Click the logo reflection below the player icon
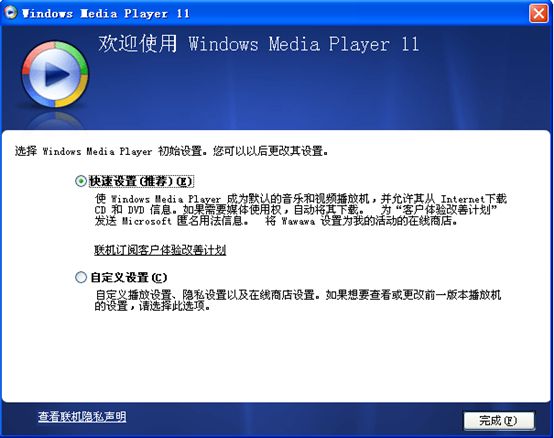The height and width of the screenshot is (438, 554). click(x=55, y=119)
